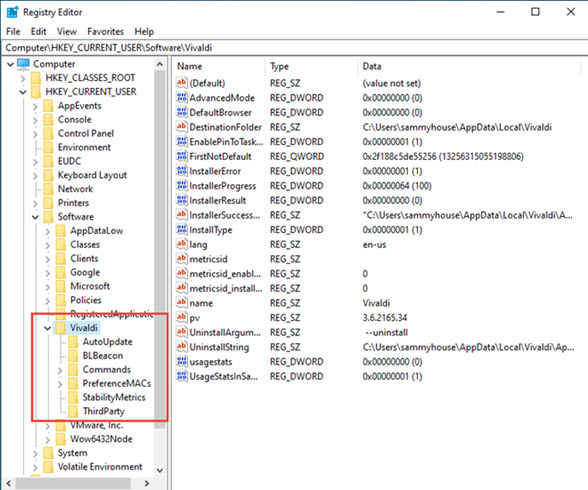Click the HKEY_CLASSES_ROOT folder icon
The image size is (588, 490).
pyautogui.click(x=36, y=78)
